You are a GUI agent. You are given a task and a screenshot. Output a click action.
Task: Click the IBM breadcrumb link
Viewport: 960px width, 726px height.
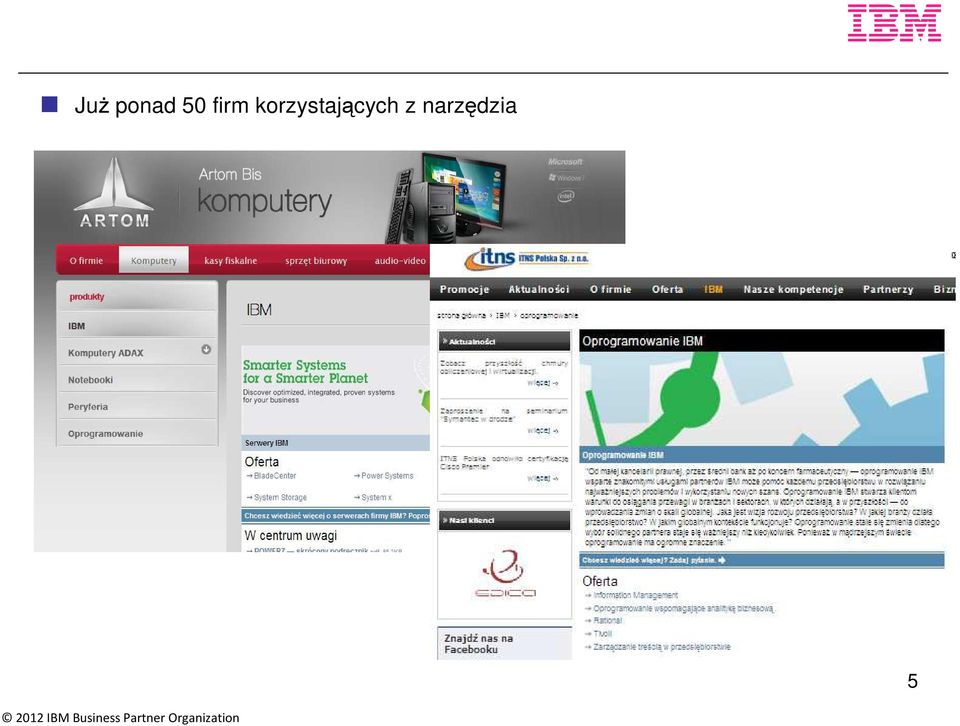point(503,315)
